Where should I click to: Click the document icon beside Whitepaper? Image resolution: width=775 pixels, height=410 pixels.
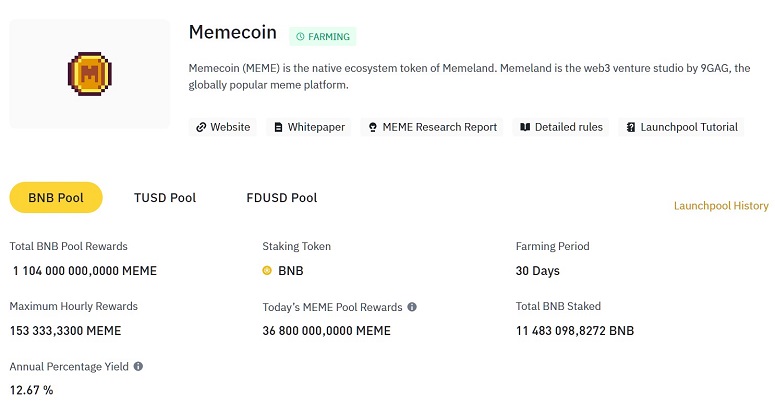(278, 127)
